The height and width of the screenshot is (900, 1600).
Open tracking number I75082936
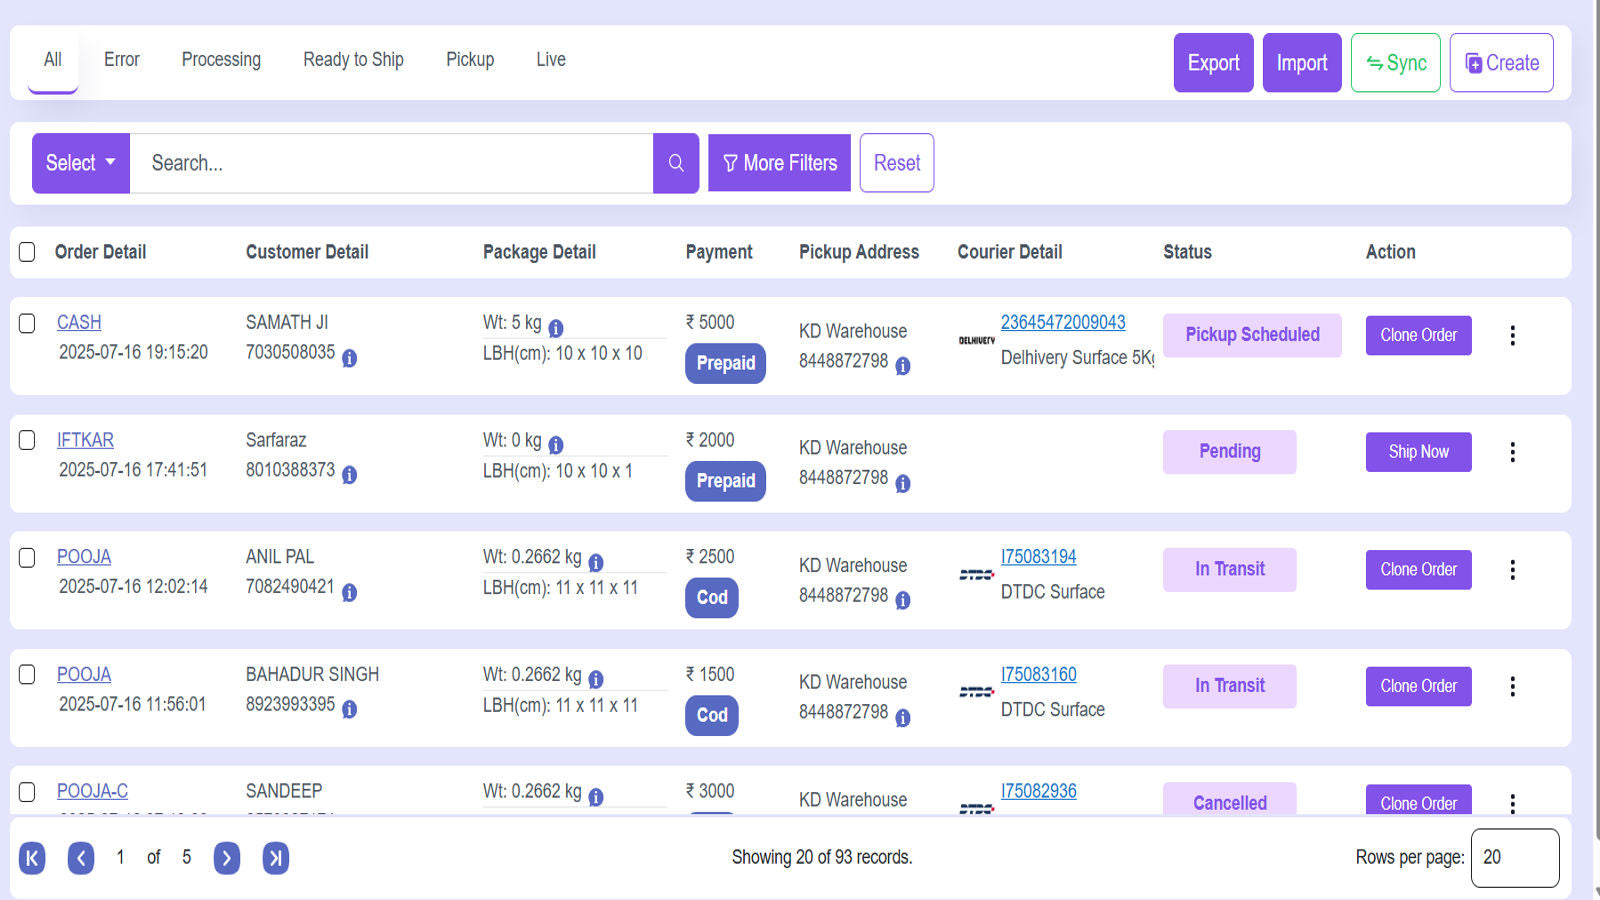pos(1039,791)
